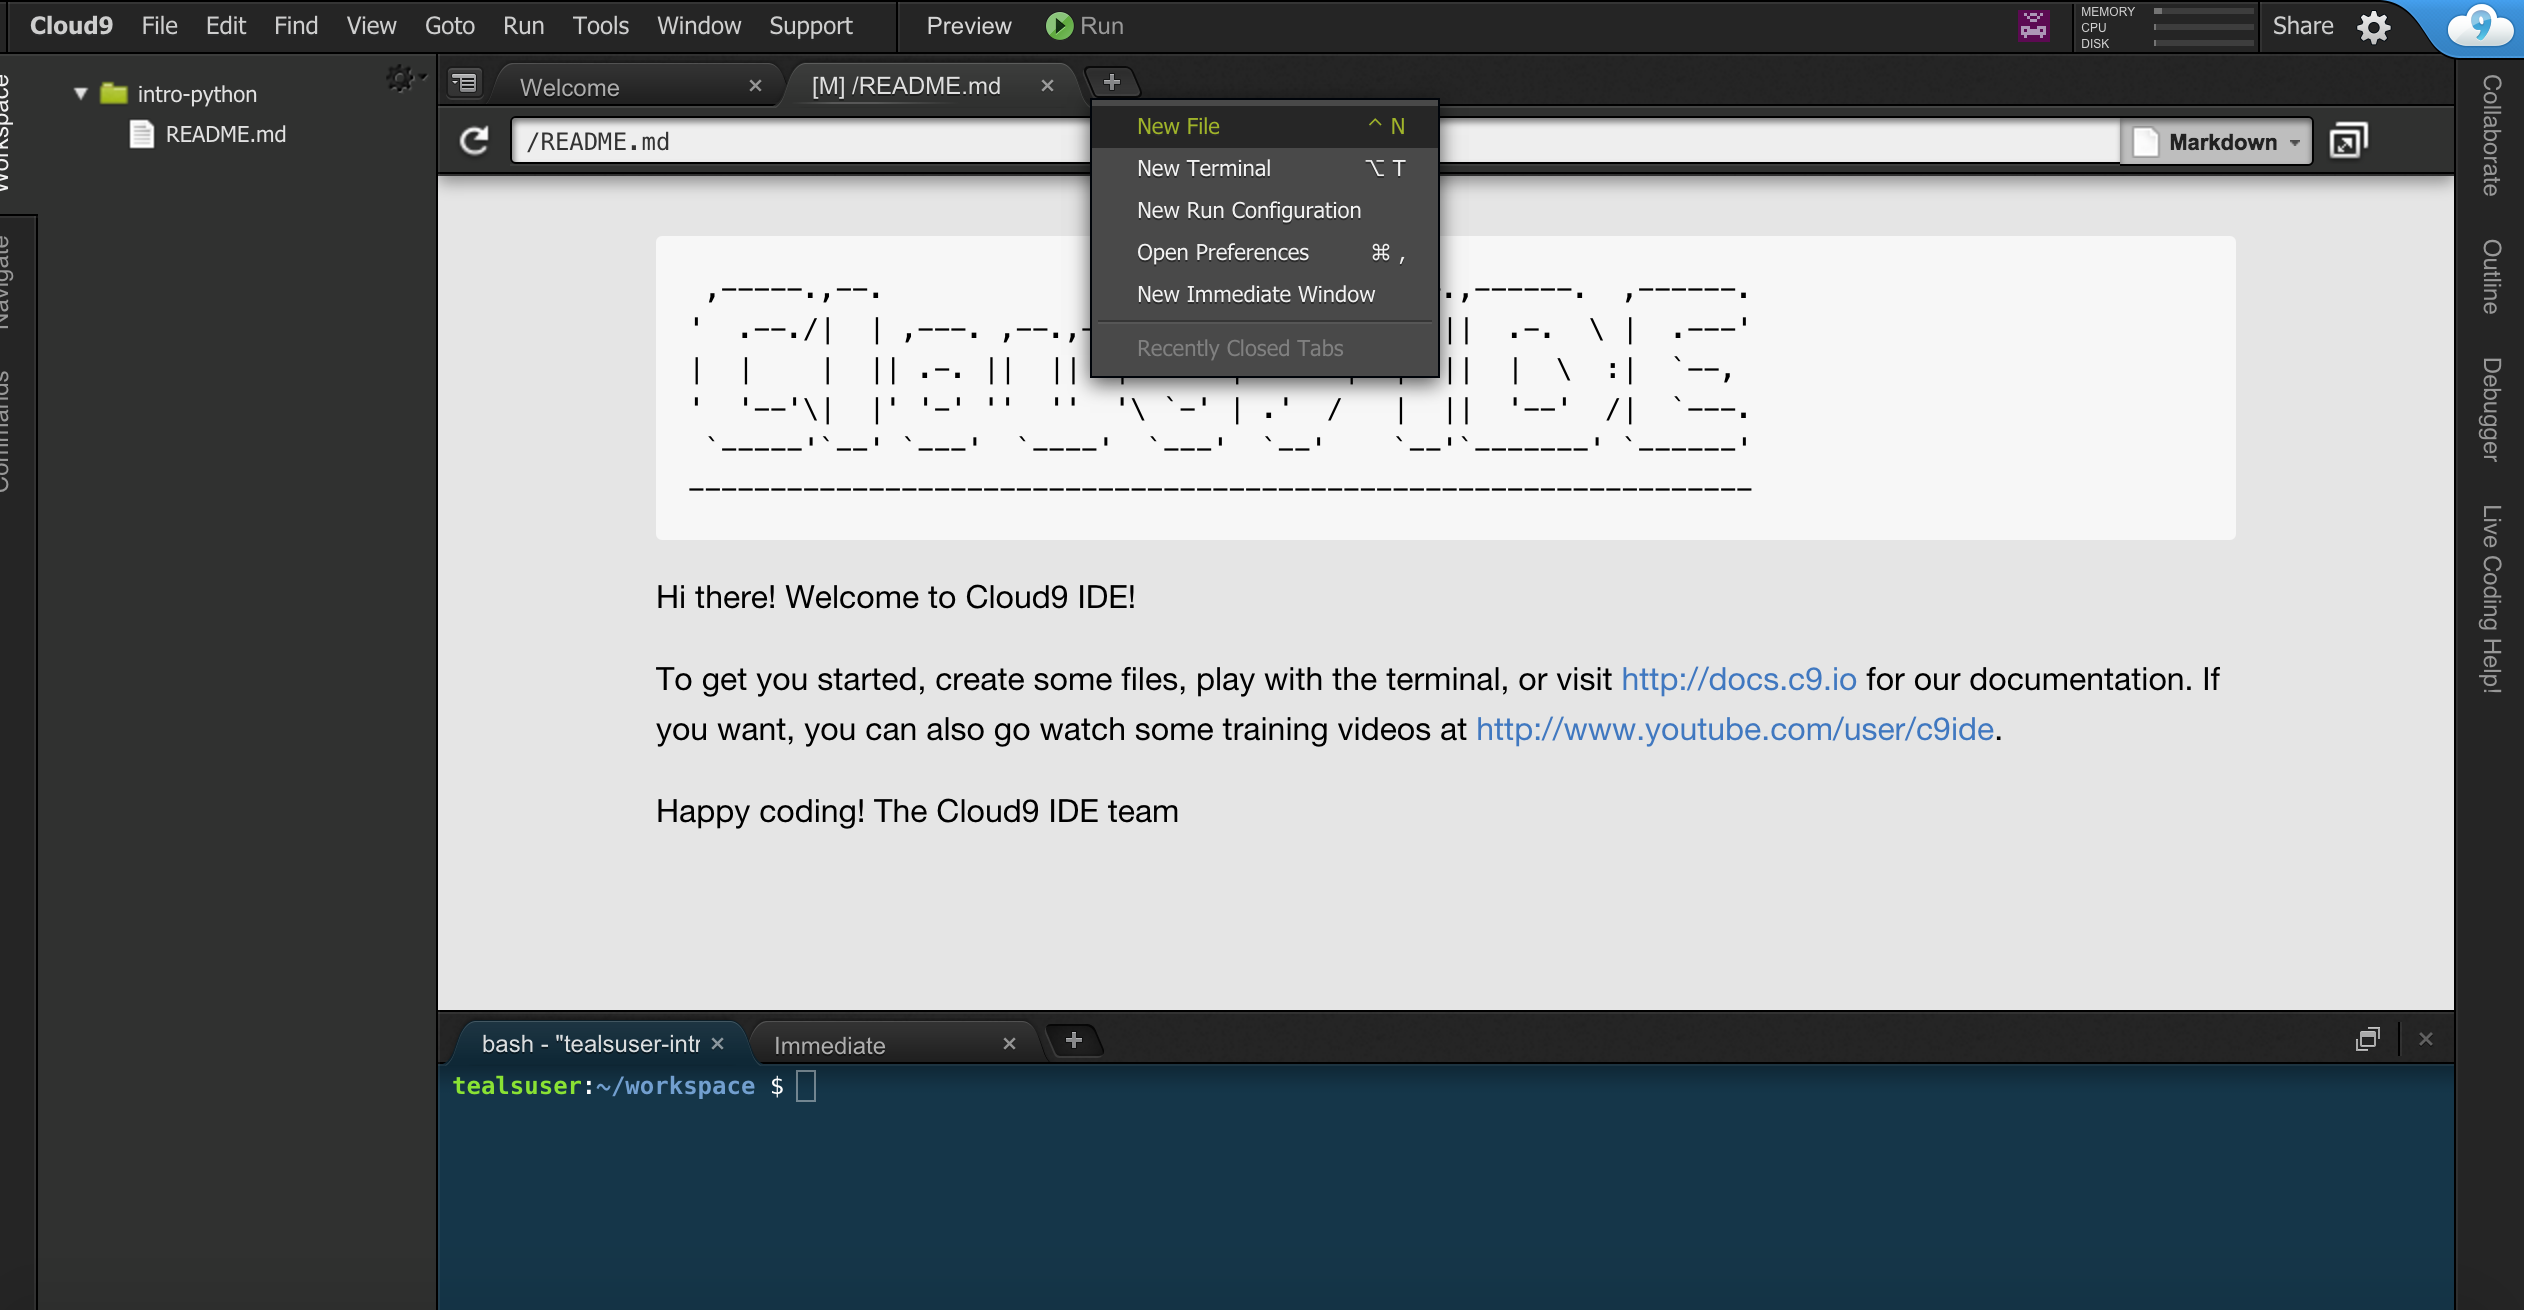2524x1310 pixels.
Task: Collapse the intro-python folder
Action: [x=81, y=94]
